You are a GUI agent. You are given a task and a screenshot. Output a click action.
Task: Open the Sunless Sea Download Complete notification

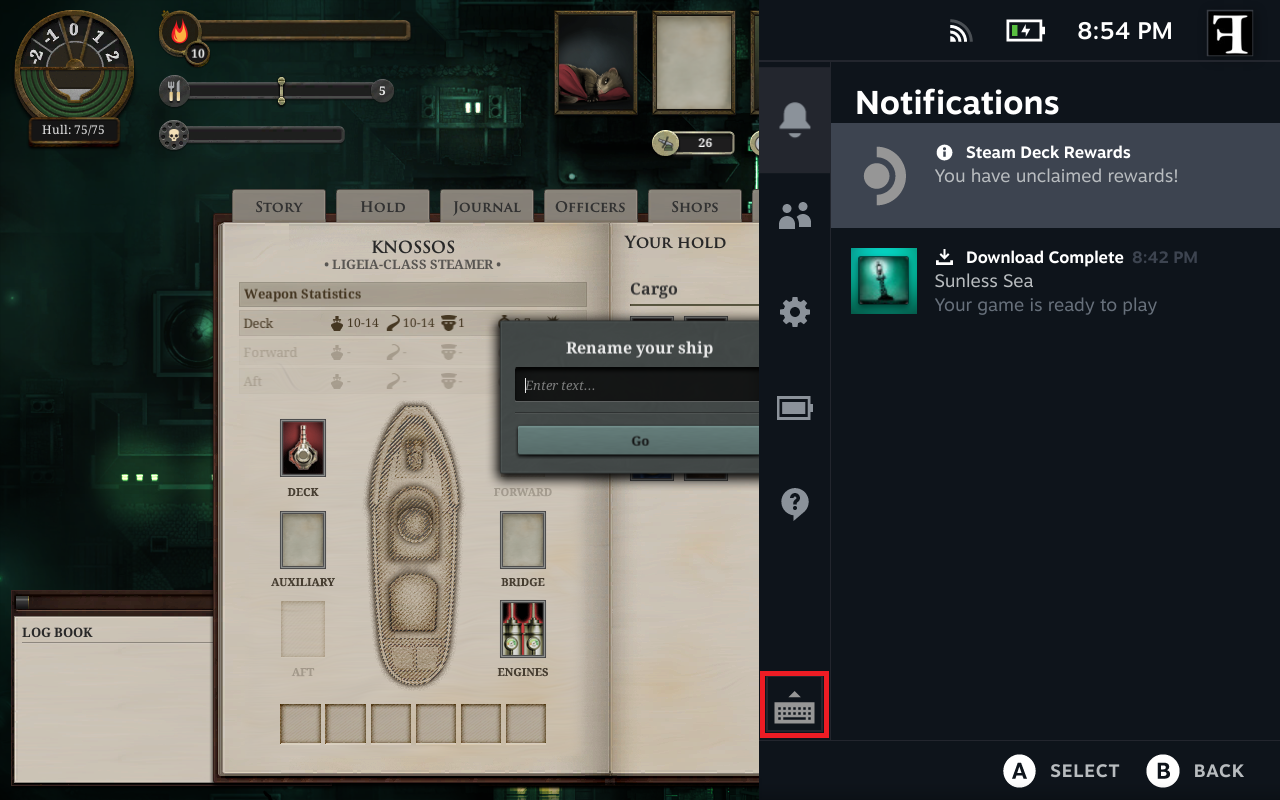tap(1055, 281)
